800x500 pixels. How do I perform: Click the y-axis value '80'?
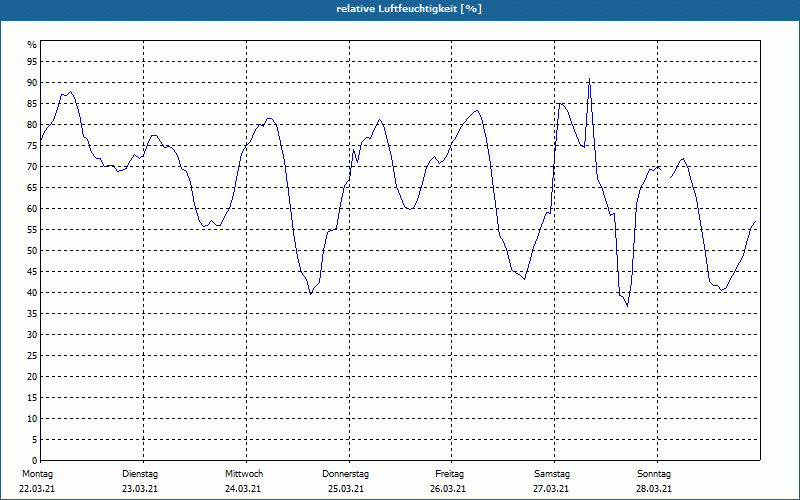coord(32,124)
